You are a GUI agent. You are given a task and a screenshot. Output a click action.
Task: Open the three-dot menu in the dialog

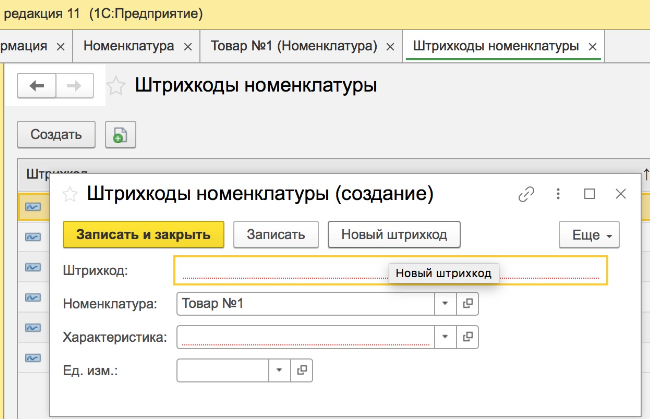(x=558, y=194)
